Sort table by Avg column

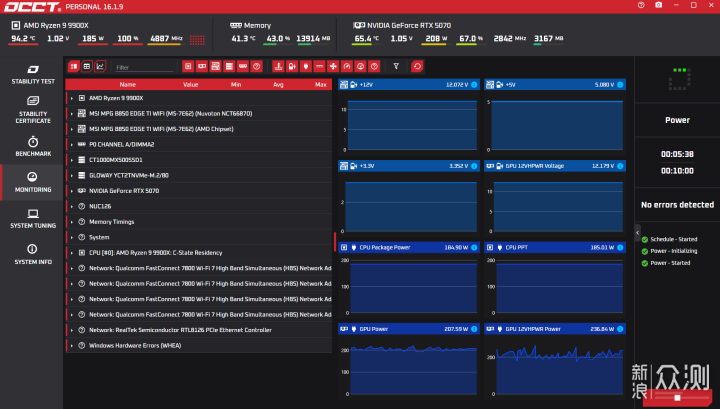[x=278, y=84]
